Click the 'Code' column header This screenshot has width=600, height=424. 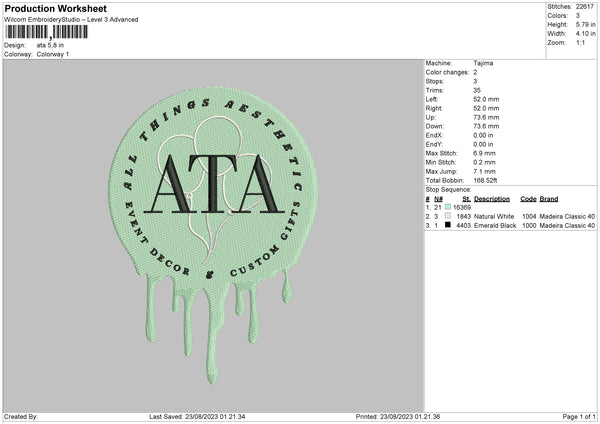coord(528,199)
